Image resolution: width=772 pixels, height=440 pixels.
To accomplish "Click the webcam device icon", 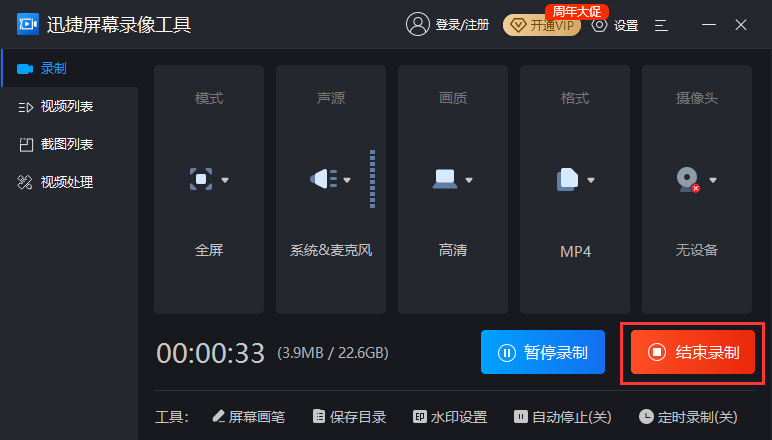I will (688, 180).
